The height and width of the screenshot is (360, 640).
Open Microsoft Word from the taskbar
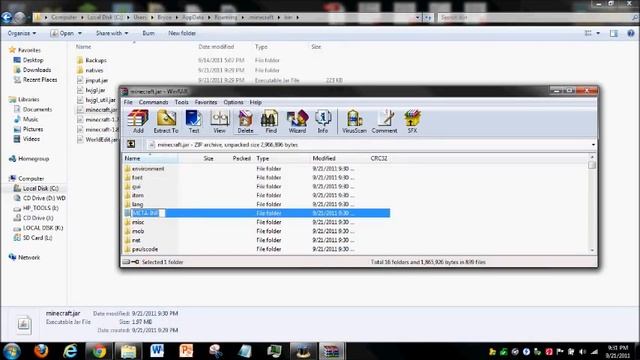[x=157, y=351]
